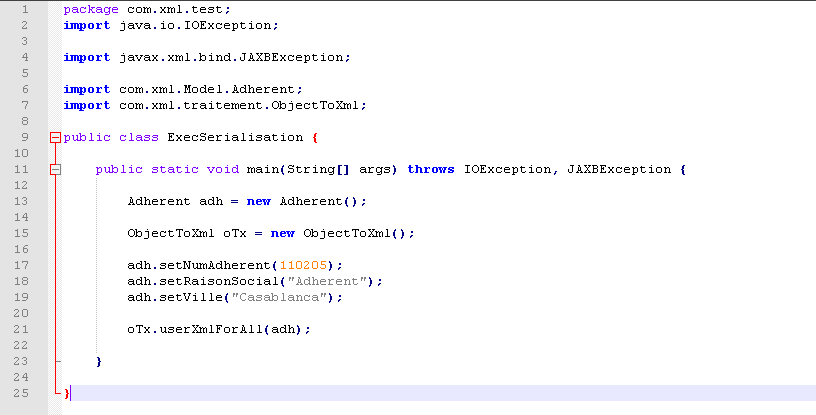Click the 'throws' keyword on line 11
Image resolution: width=816 pixels, height=415 pixels.
click(431, 169)
